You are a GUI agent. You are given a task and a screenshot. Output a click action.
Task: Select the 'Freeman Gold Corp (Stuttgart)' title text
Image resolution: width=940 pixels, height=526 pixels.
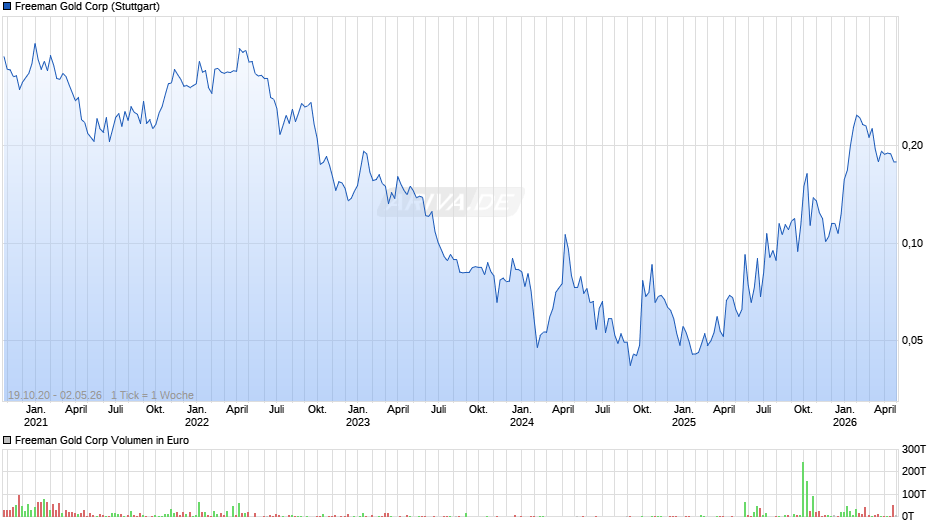88,7
